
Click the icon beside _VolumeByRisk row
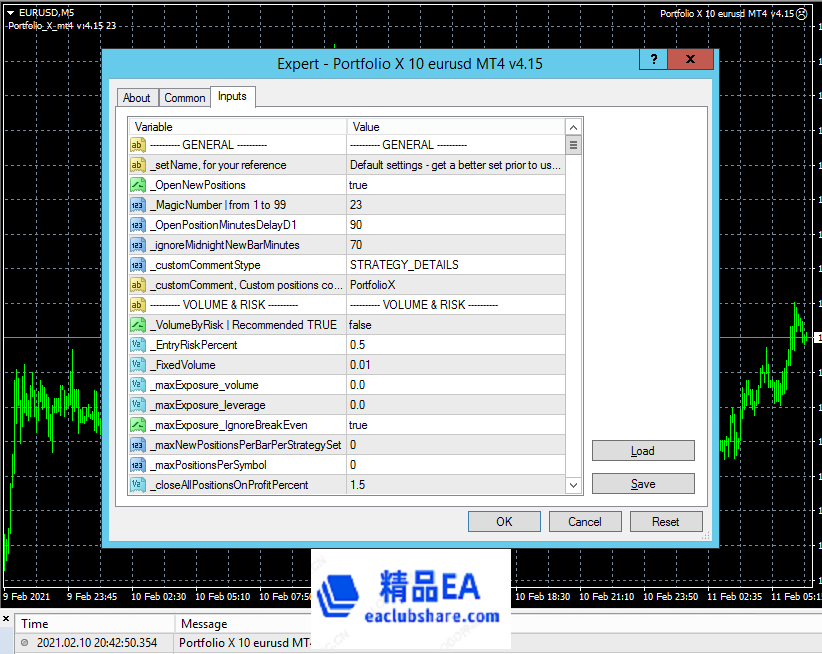pos(138,325)
